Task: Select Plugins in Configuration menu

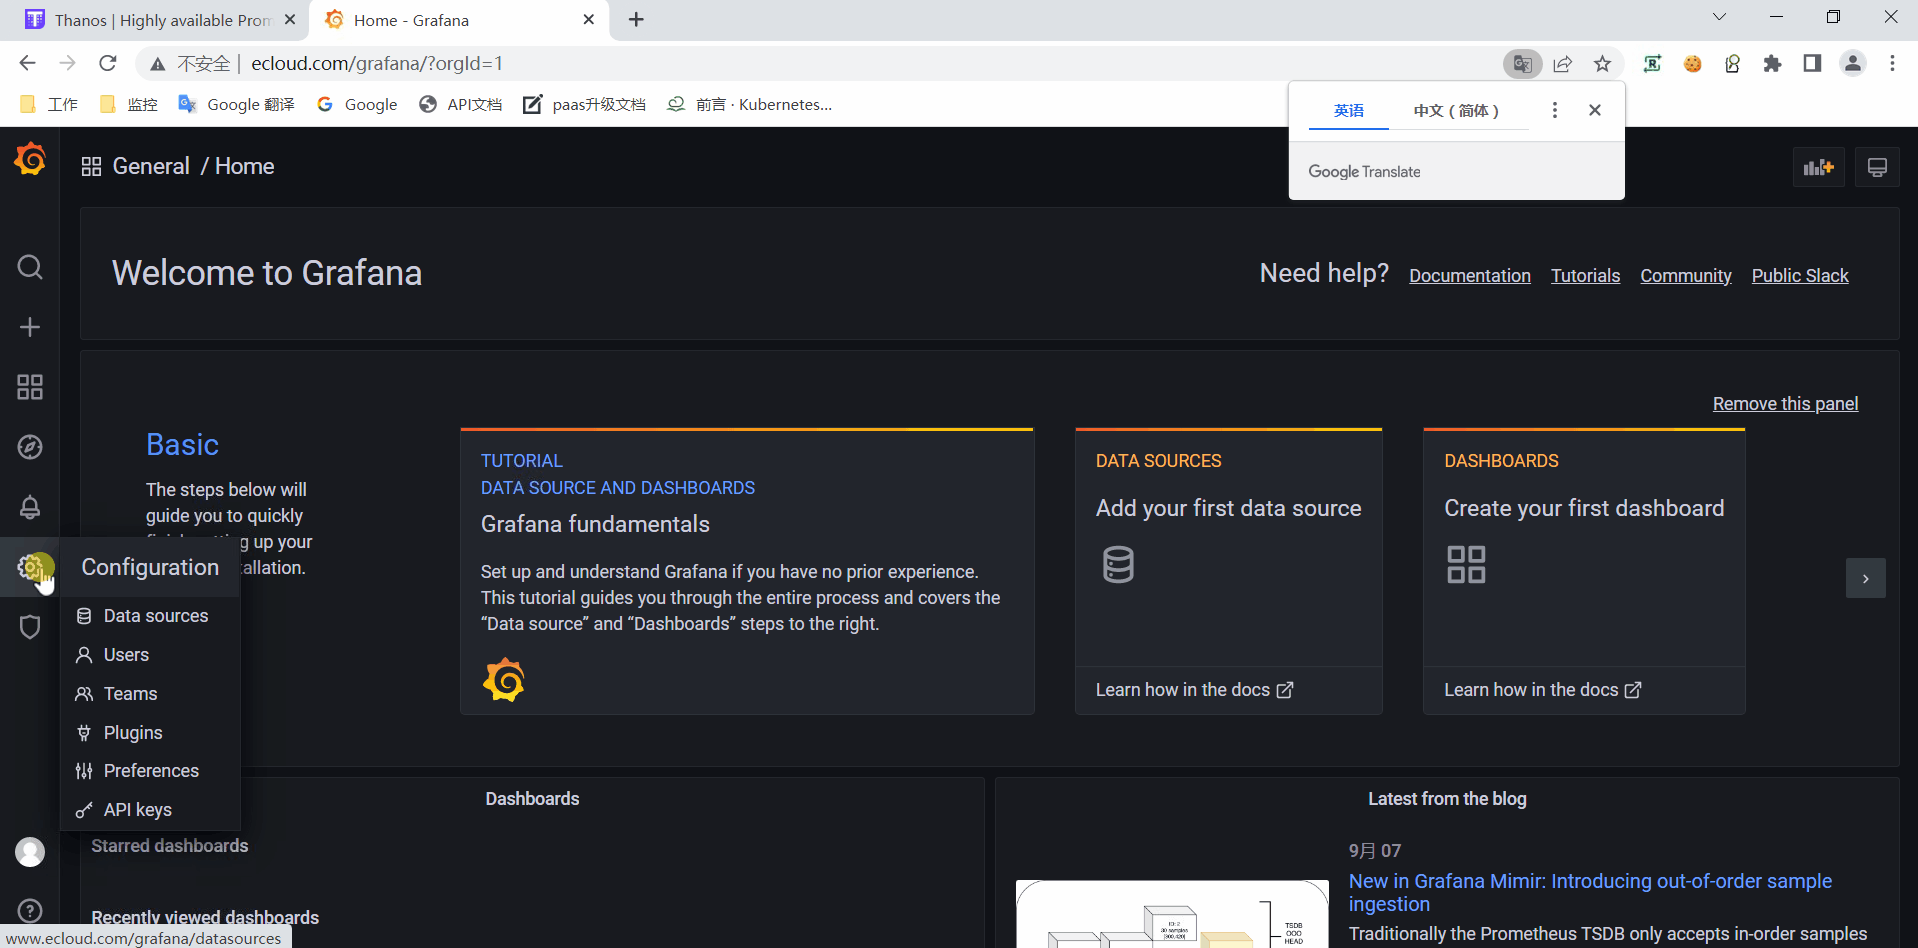Action: (x=150, y=733)
